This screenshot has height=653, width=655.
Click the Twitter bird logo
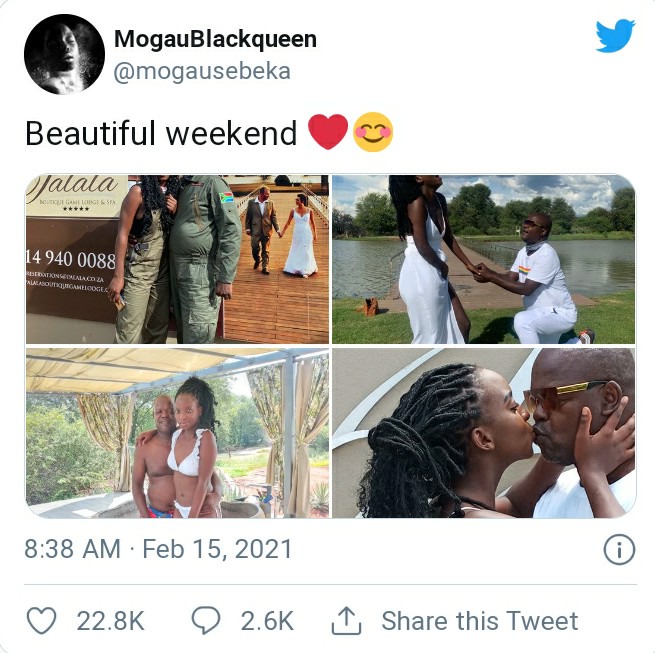coord(615,36)
